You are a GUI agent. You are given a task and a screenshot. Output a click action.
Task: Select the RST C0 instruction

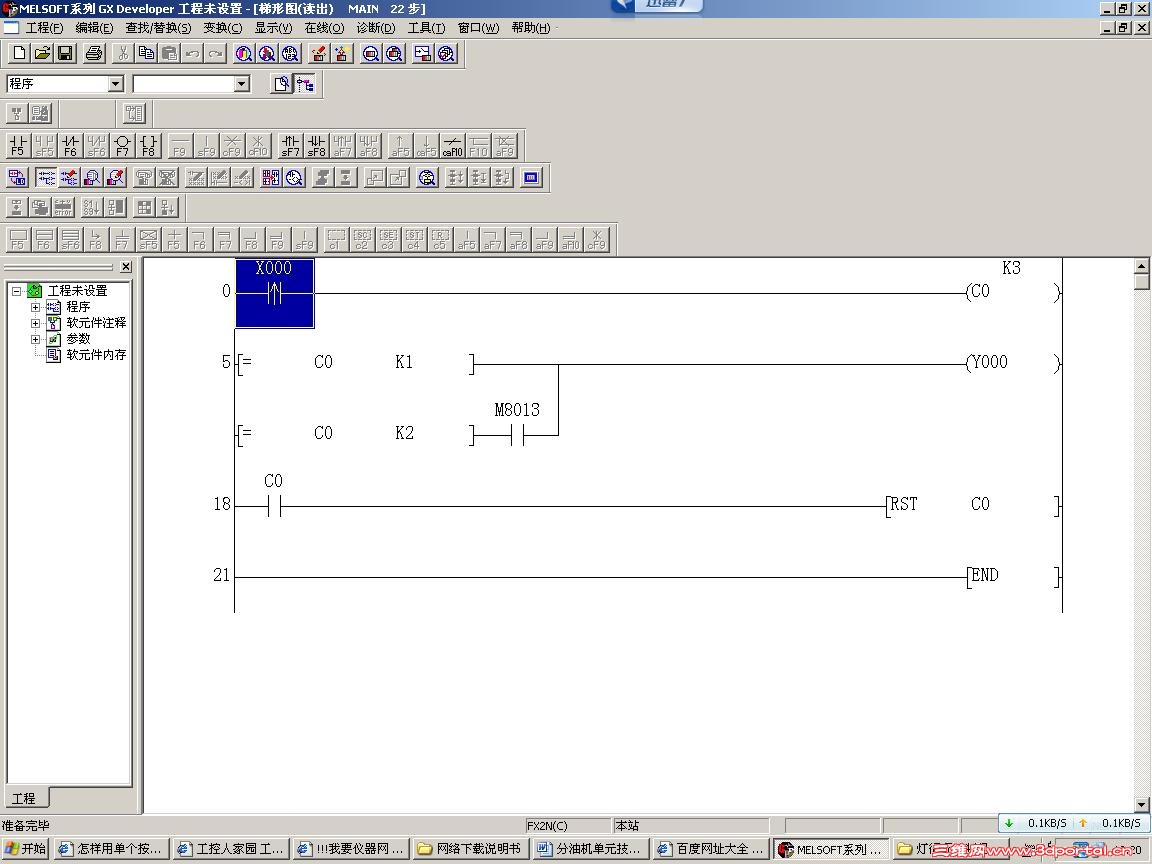(x=973, y=505)
